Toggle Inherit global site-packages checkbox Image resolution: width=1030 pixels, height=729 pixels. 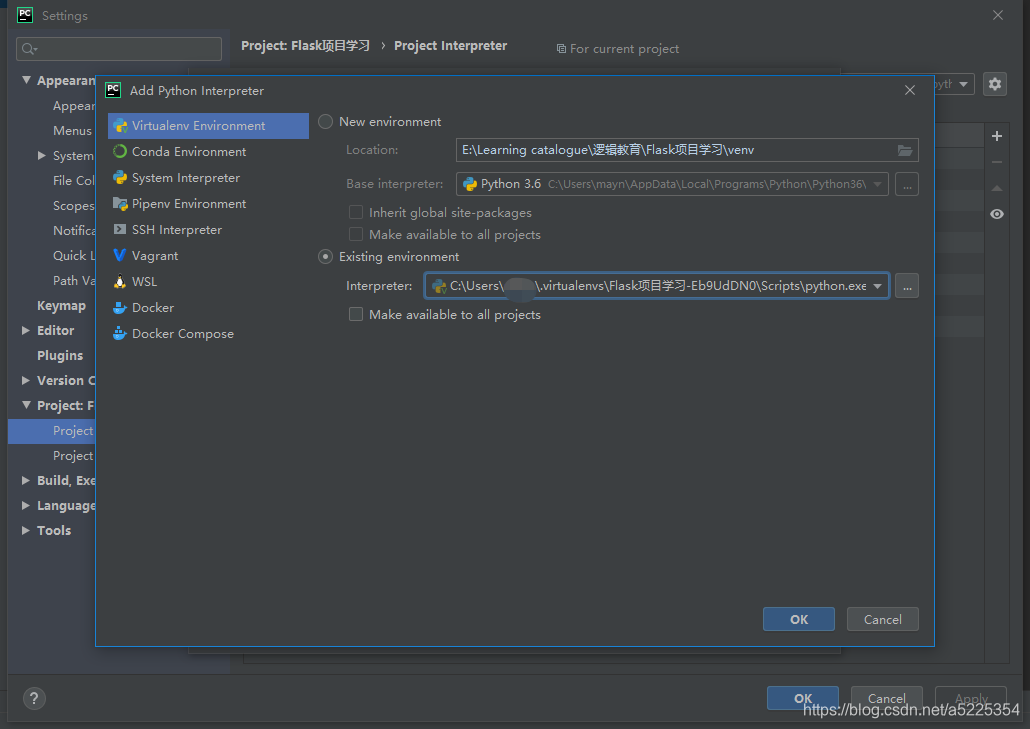[x=355, y=212]
